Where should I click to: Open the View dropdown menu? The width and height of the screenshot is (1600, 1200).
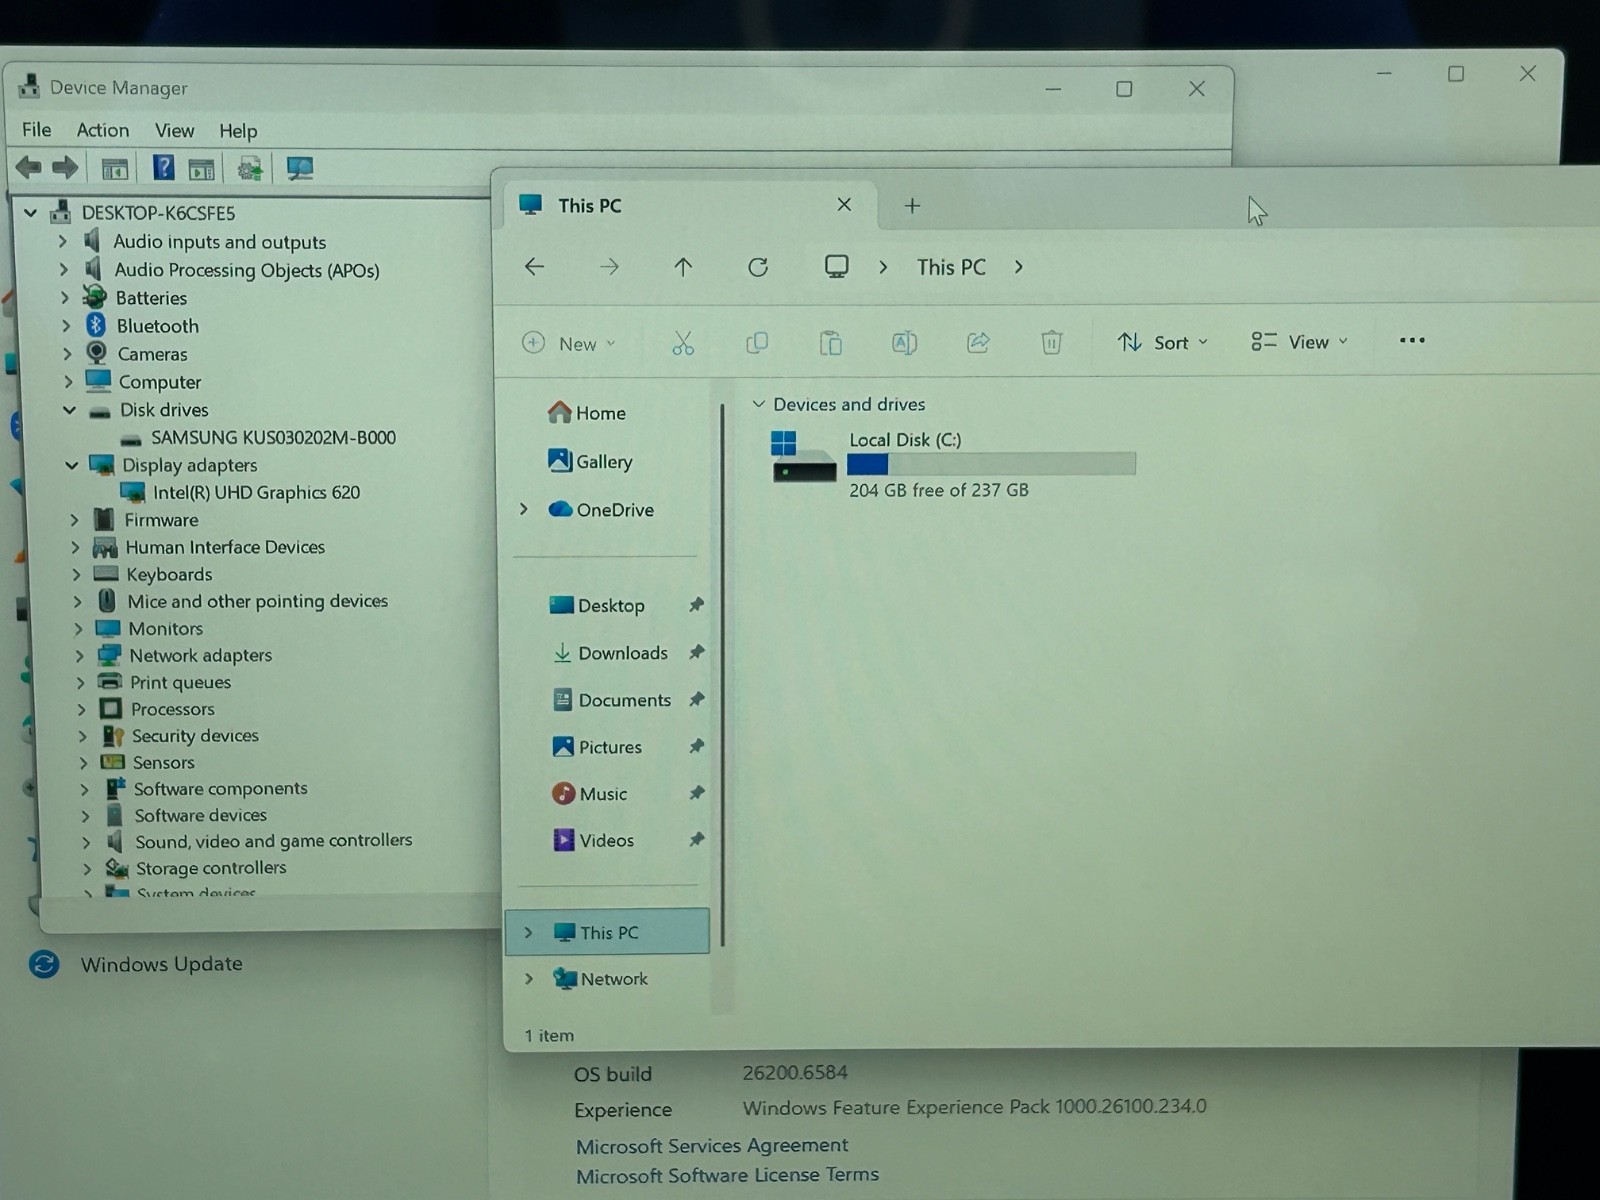tap(1300, 342)
